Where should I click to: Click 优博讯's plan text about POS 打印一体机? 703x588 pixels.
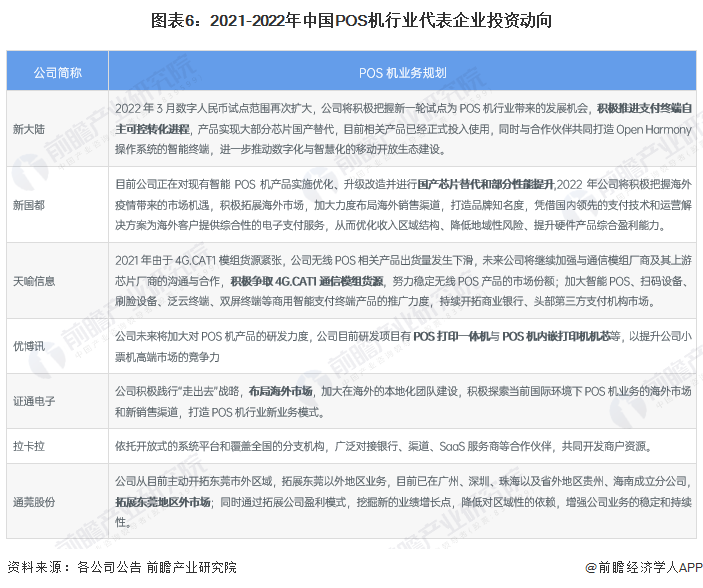coord(403,346)
